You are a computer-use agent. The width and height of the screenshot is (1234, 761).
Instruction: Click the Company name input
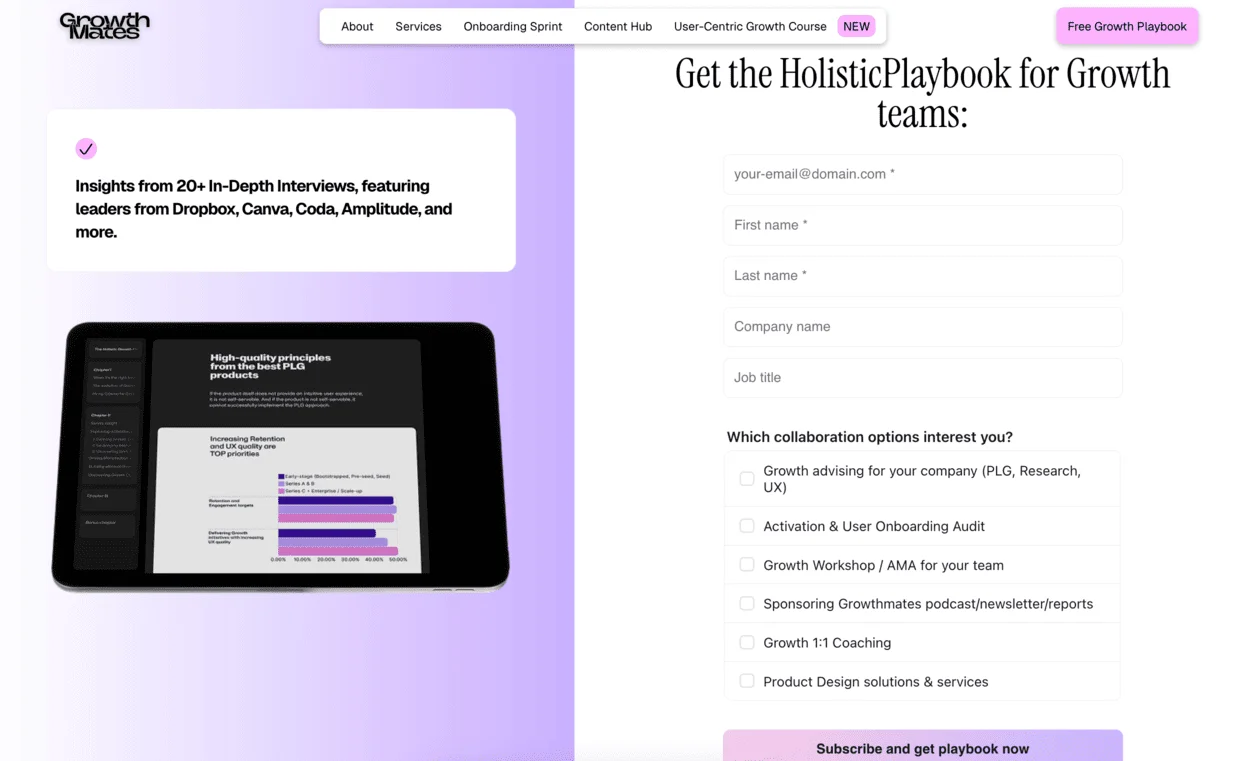point(922,327)
